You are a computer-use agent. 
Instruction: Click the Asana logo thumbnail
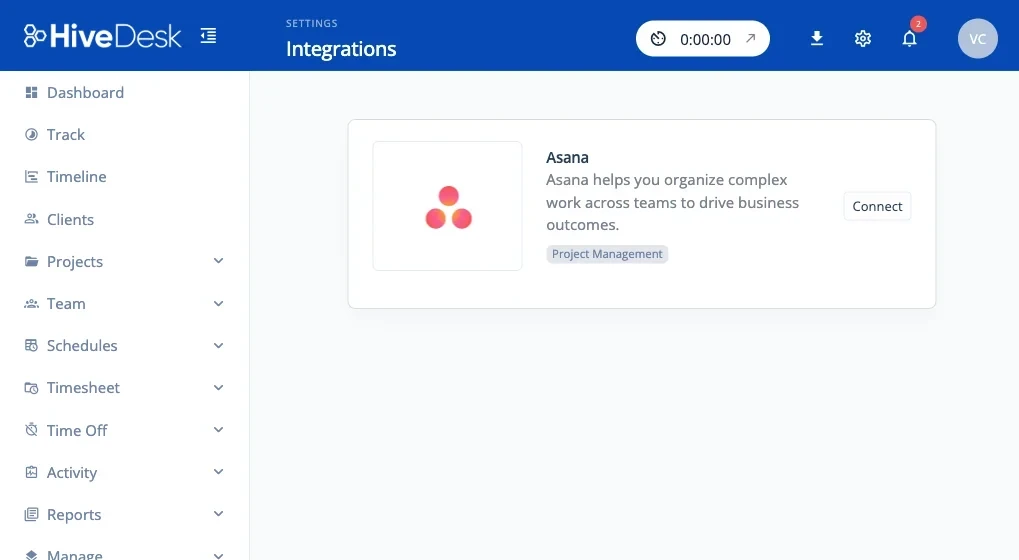(447, 206)
